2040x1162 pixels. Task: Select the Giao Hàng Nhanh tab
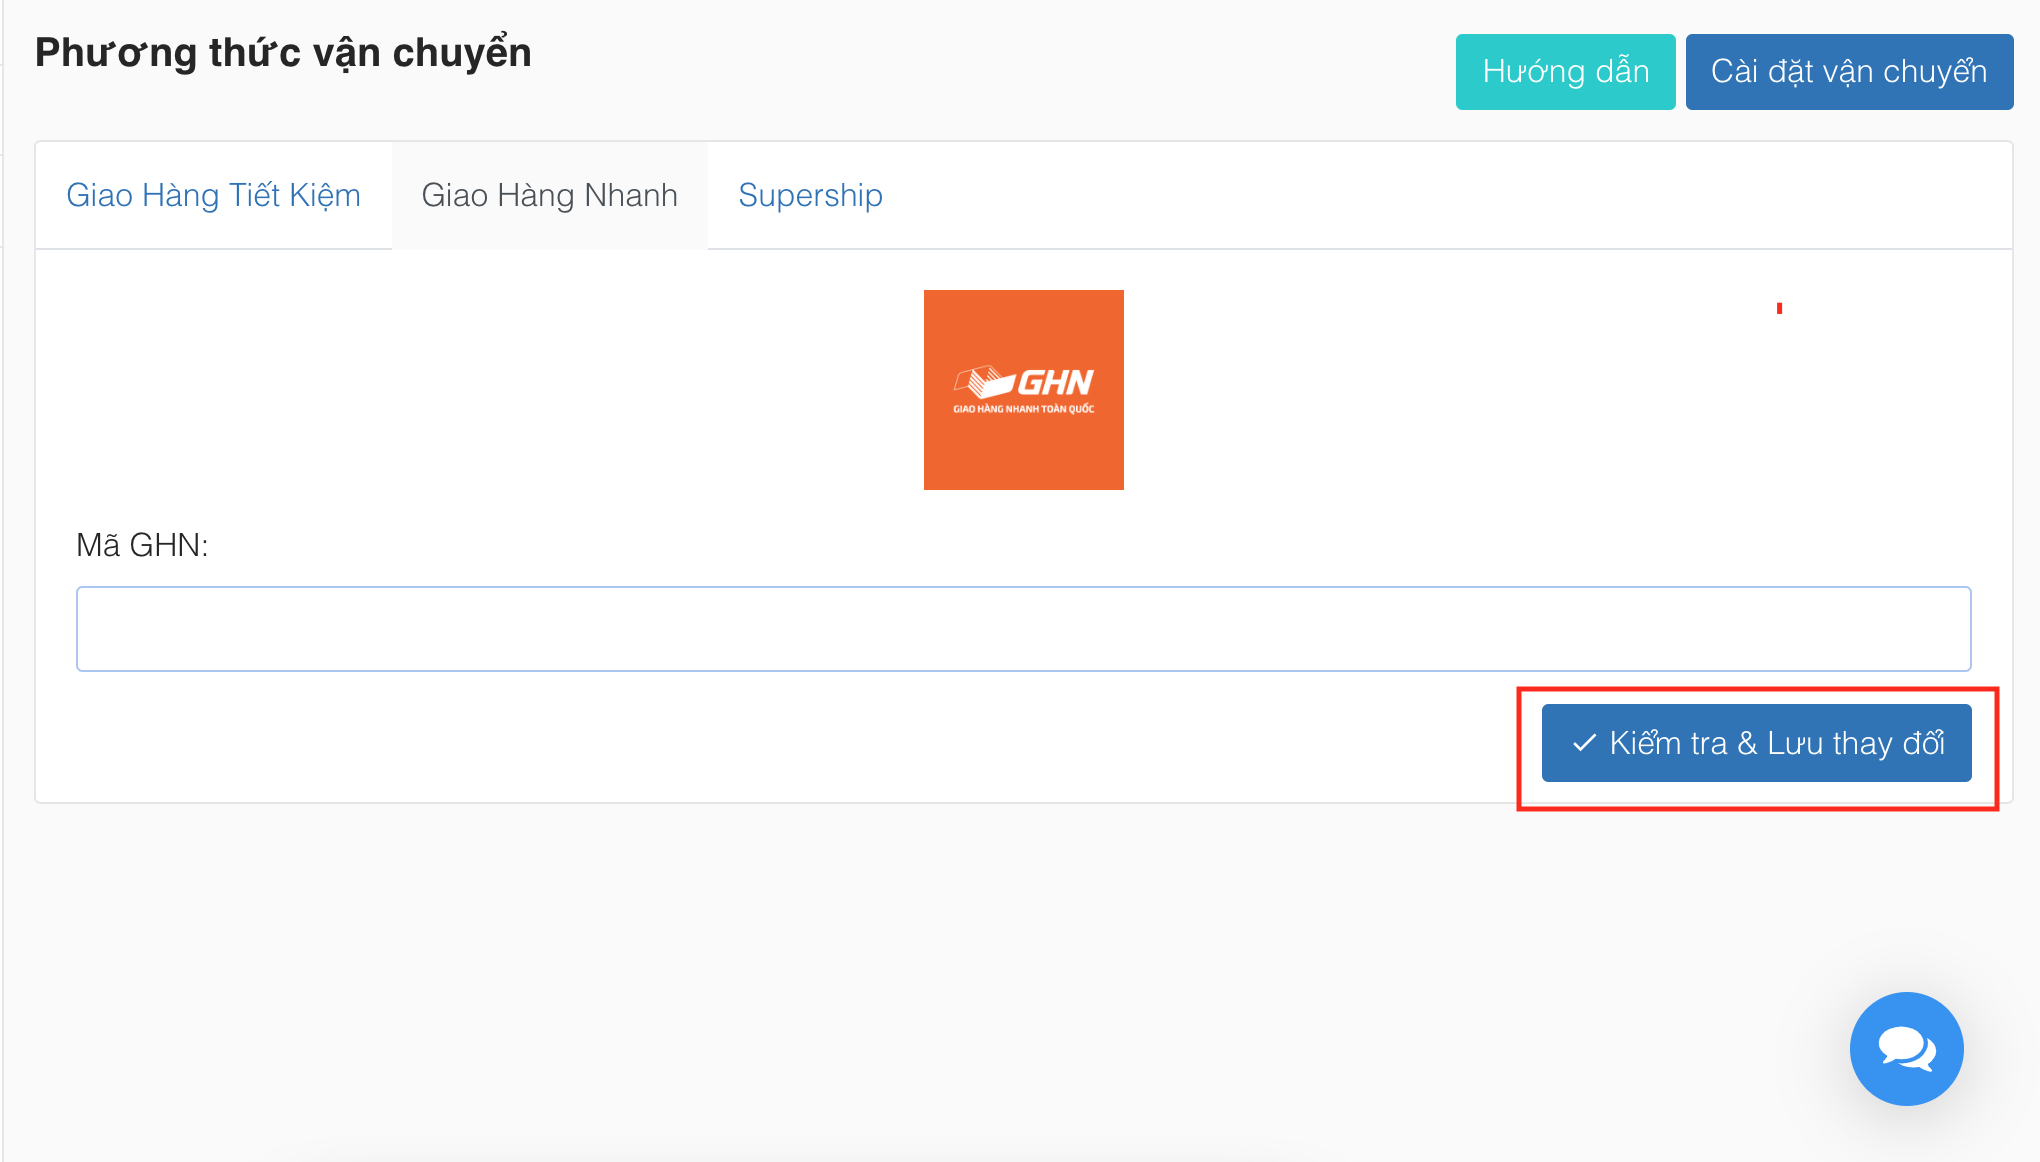[549, 195]
